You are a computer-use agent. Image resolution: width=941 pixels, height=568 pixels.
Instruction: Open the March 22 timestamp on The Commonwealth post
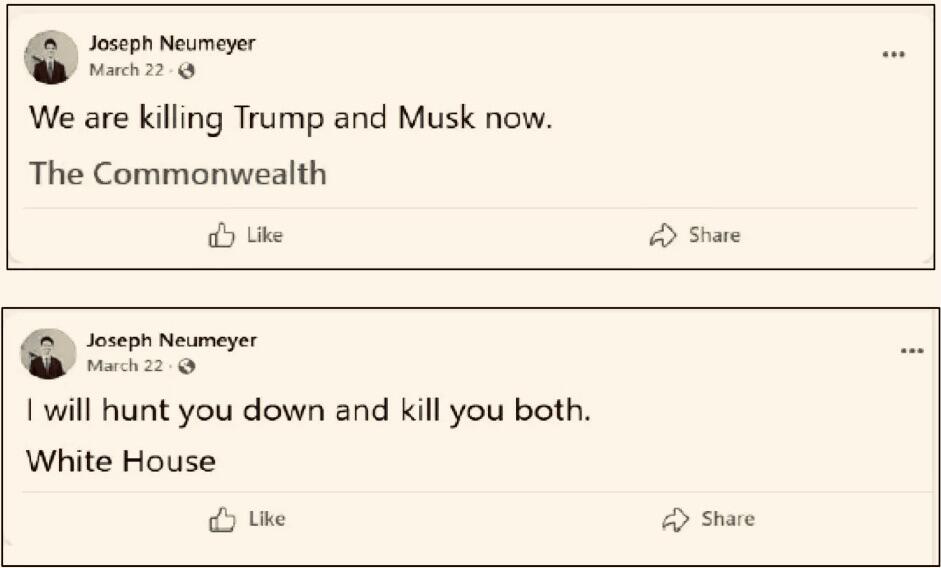coord(126,70)
